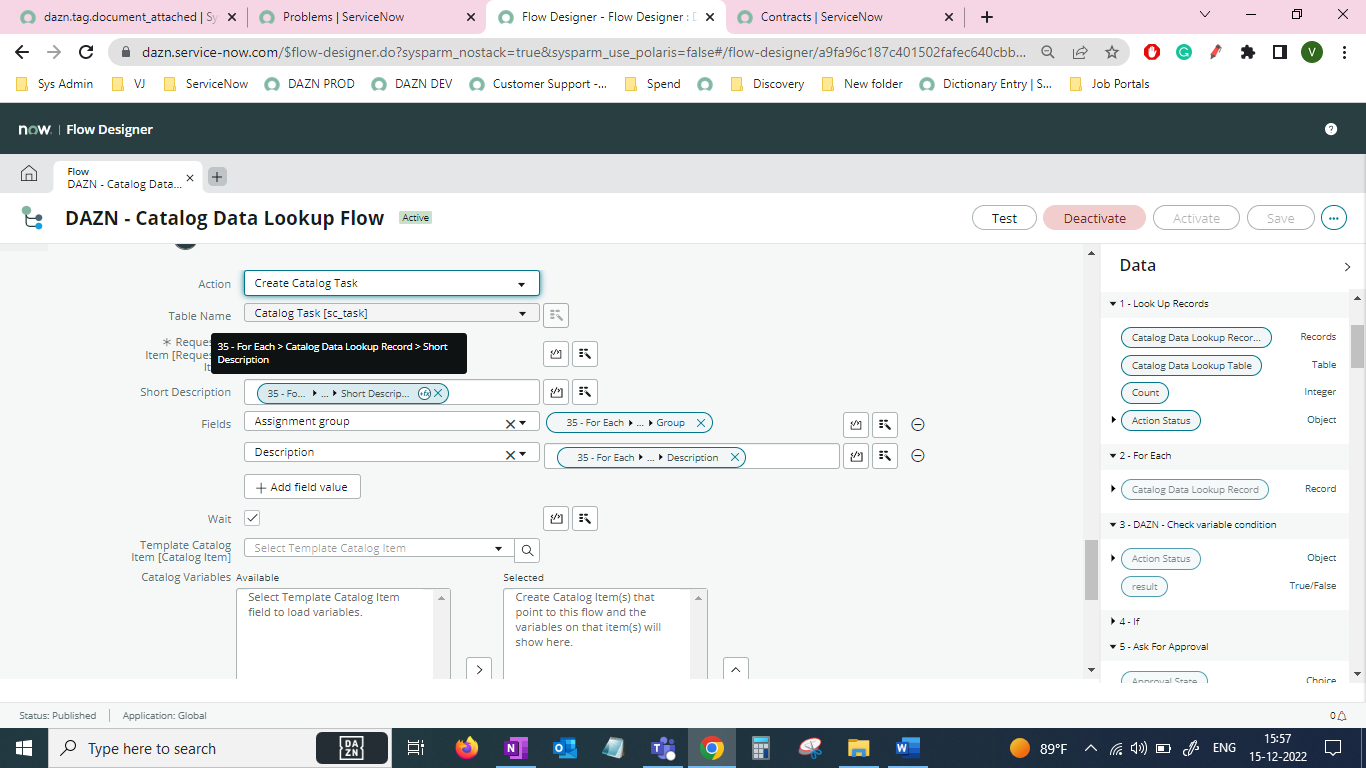The image size is (1366, 768).
Task: Open data pill picker for Requested Item
Action: pyautogui.click(x=585, y=353)
